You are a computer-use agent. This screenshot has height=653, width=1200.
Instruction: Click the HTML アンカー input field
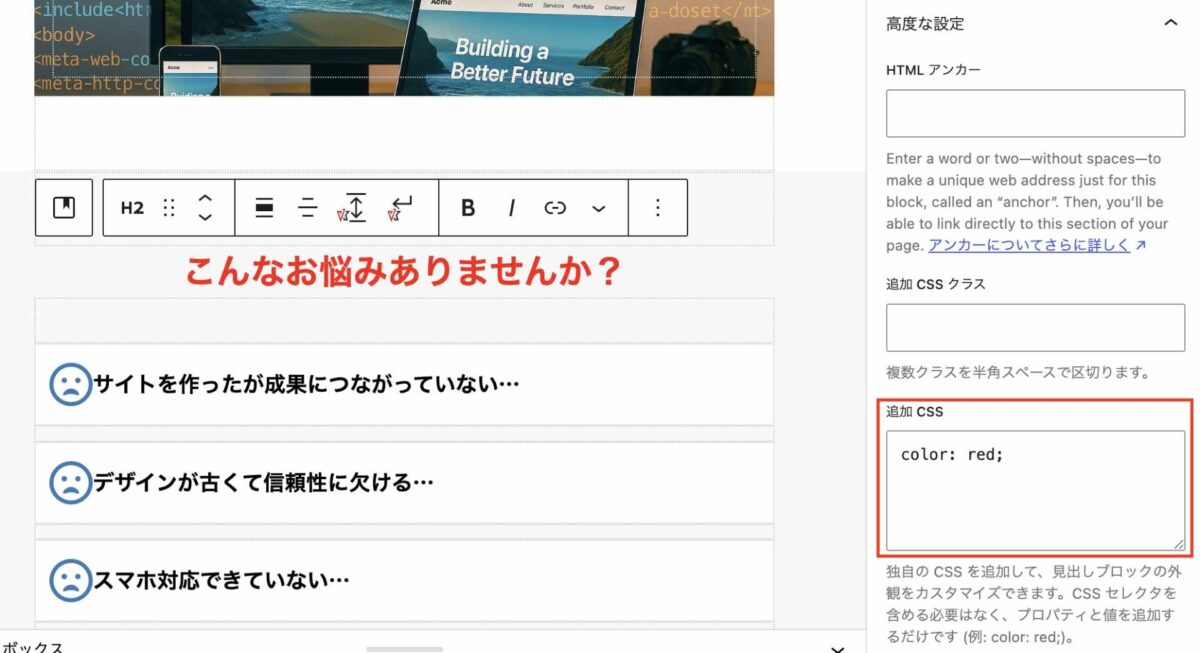[x=1035, y=113]
